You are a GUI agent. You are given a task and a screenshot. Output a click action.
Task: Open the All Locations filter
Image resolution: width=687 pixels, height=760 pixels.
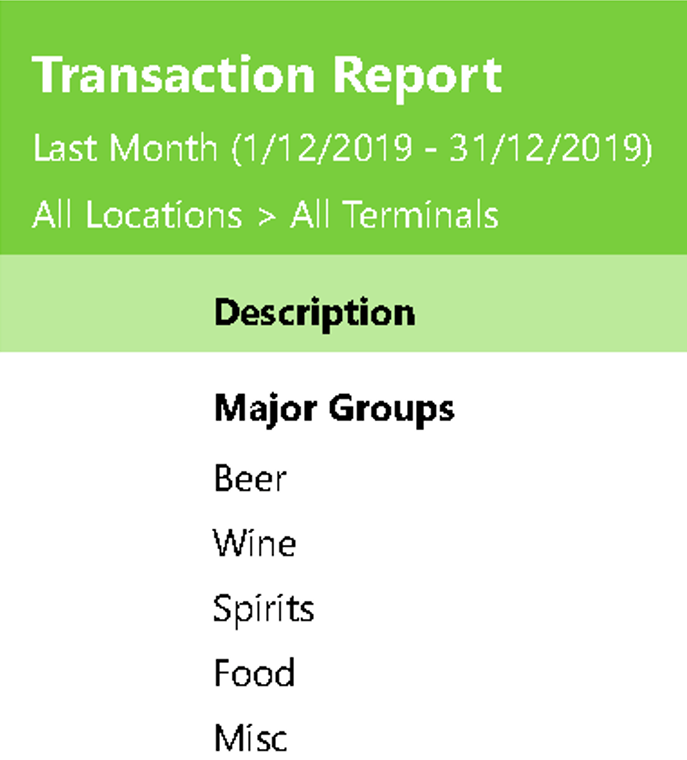click(137, 214)
